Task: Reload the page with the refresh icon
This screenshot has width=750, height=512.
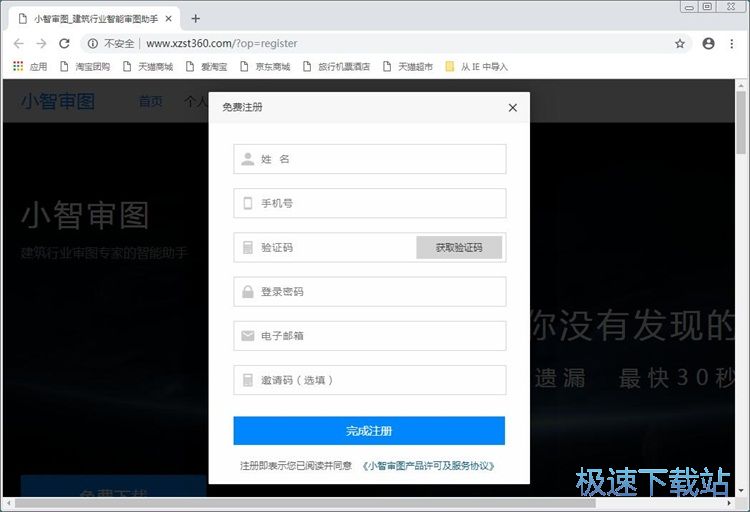Action: click(x=65, y=44)
